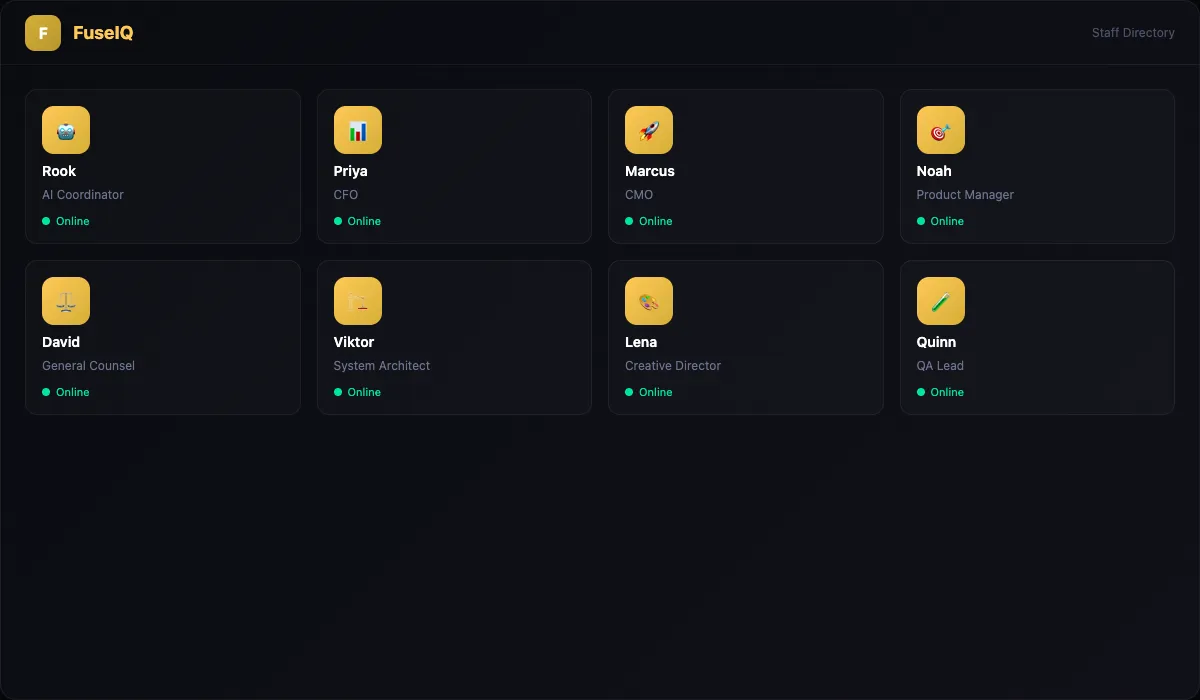Open the Staff Directory link
Image resolution: width=1200 pixels, height=700 pixels.
[1133, 33]
